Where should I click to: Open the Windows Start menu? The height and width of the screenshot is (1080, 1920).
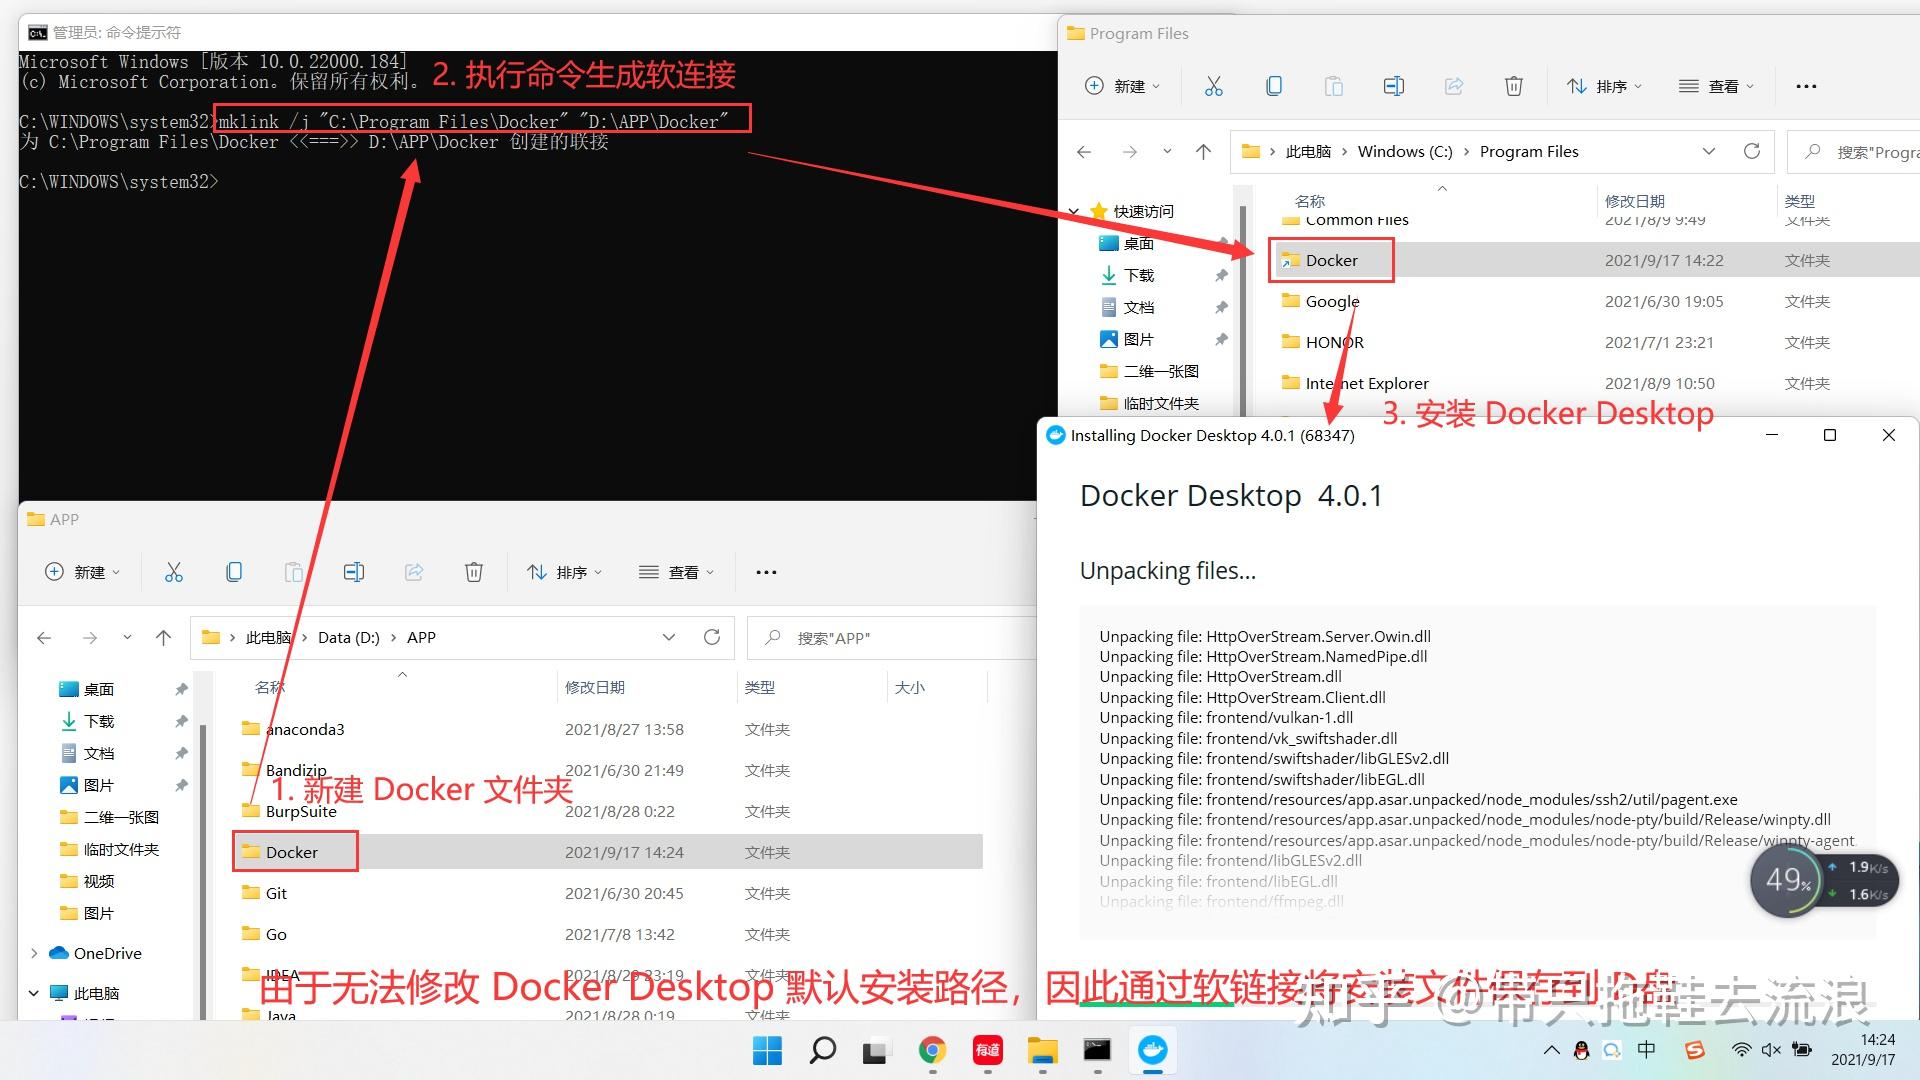pos(767,1051)
